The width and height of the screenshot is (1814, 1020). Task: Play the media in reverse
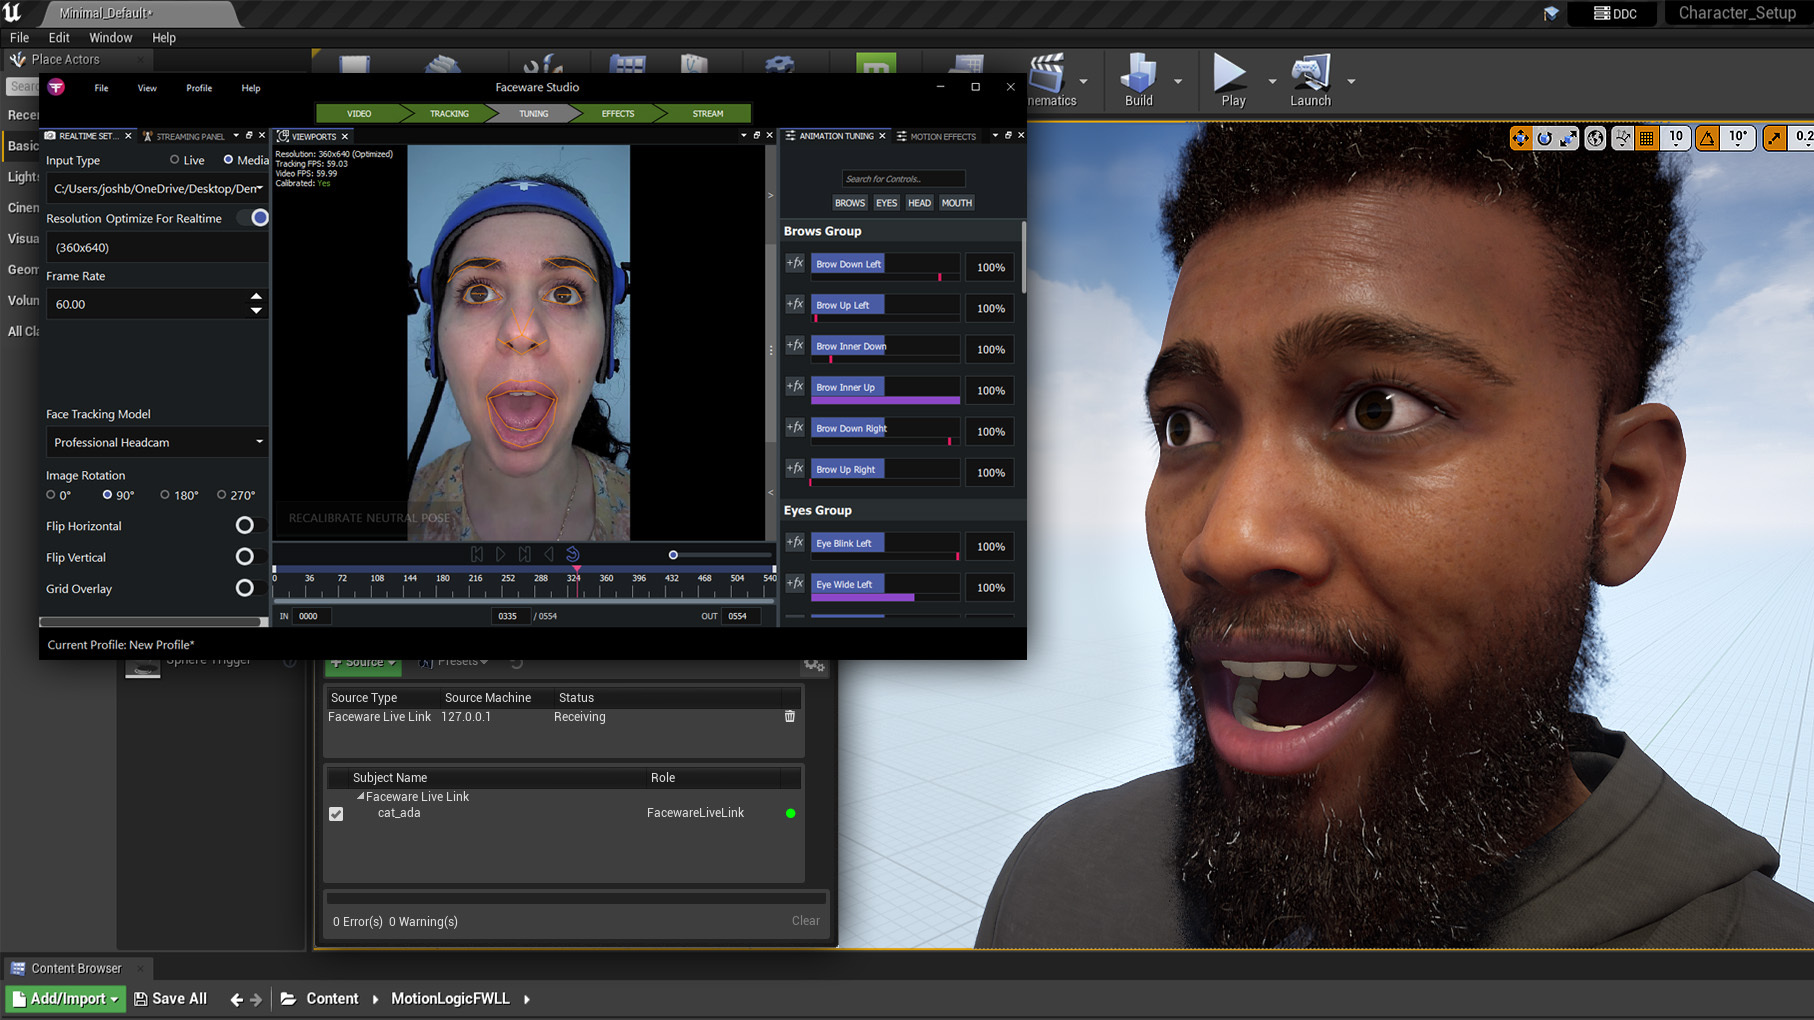coord(549,554)
